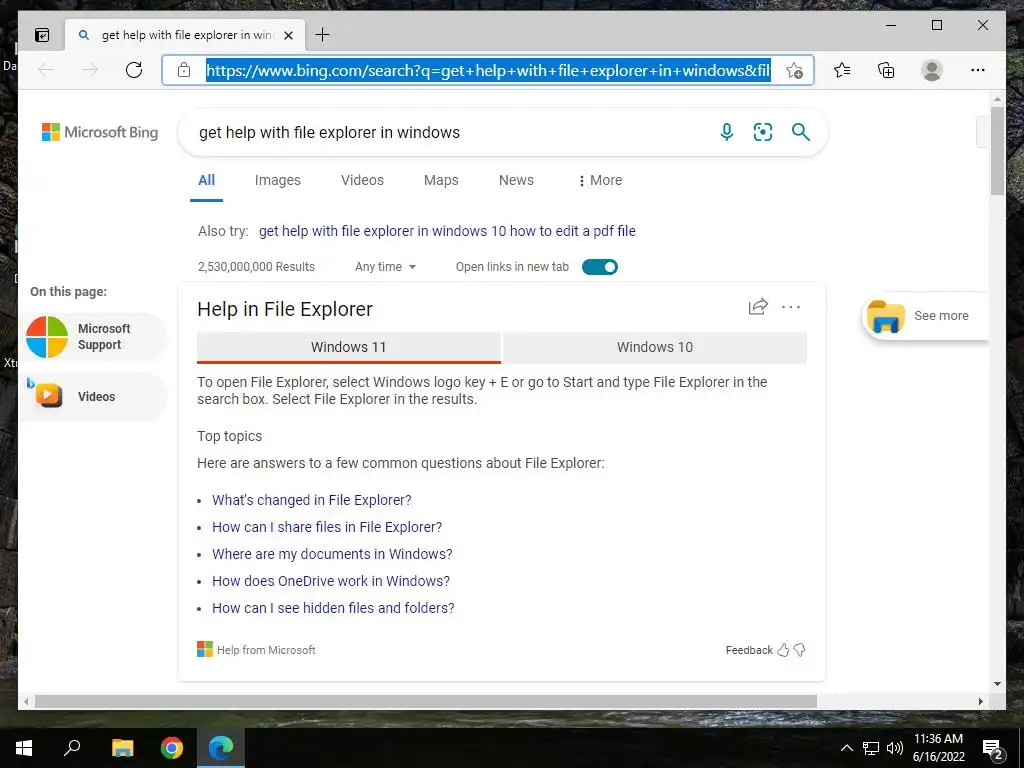Open Bing visual search
Image resolution: width=1024 pixels, height=768 pixels.
click(x=763, y=132)
